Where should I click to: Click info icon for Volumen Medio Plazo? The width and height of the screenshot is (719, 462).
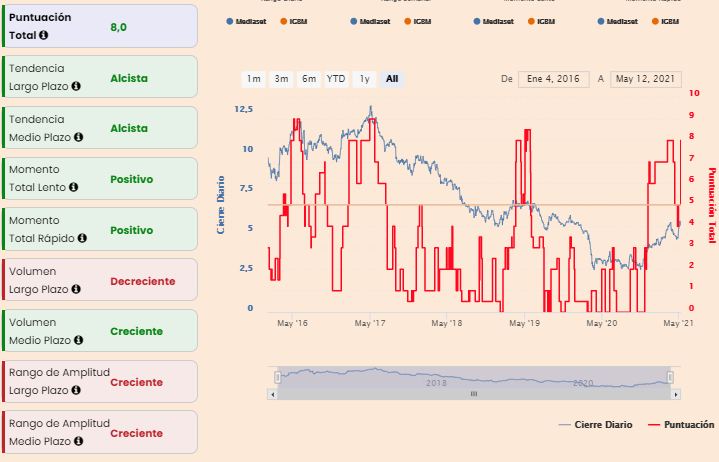(x=78, y=340)
